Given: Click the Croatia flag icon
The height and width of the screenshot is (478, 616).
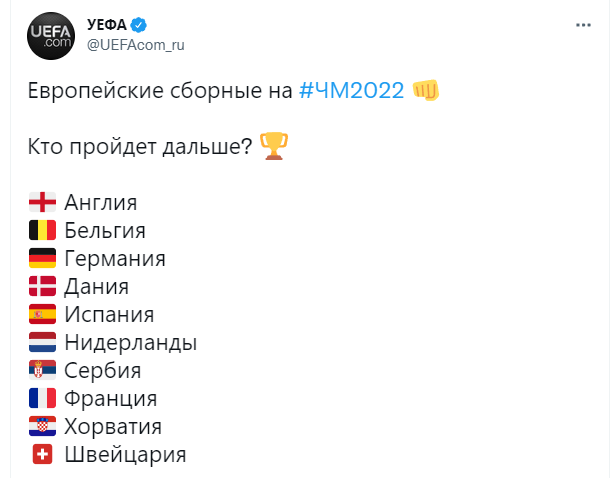Looking at the screenshot, I should coord(43,426).
